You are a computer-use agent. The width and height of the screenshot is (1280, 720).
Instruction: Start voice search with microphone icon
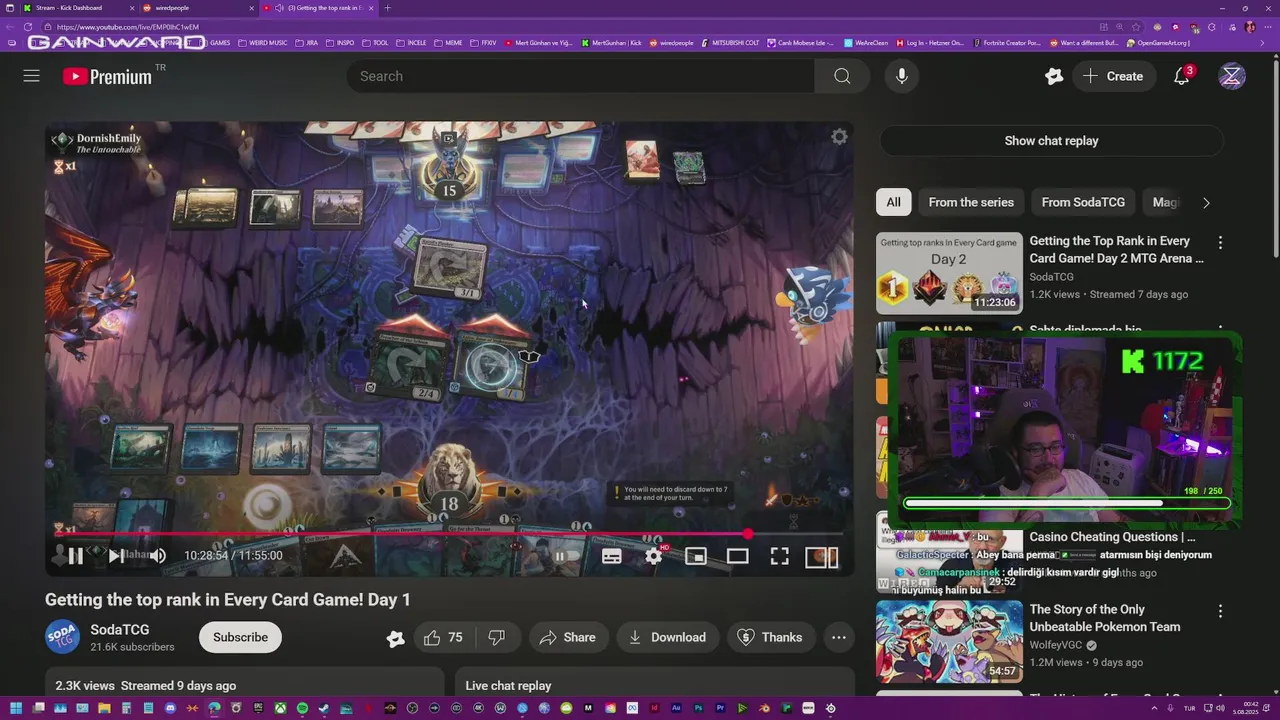(902, 76)
